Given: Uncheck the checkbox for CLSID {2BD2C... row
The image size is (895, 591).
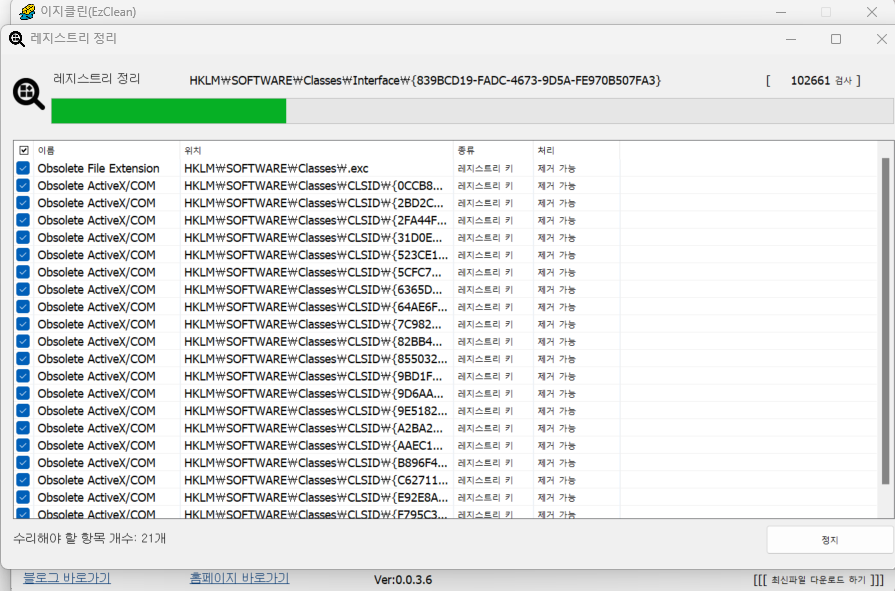Looking at the screenshot, I should pyautogui.click(x=23, y=203).
